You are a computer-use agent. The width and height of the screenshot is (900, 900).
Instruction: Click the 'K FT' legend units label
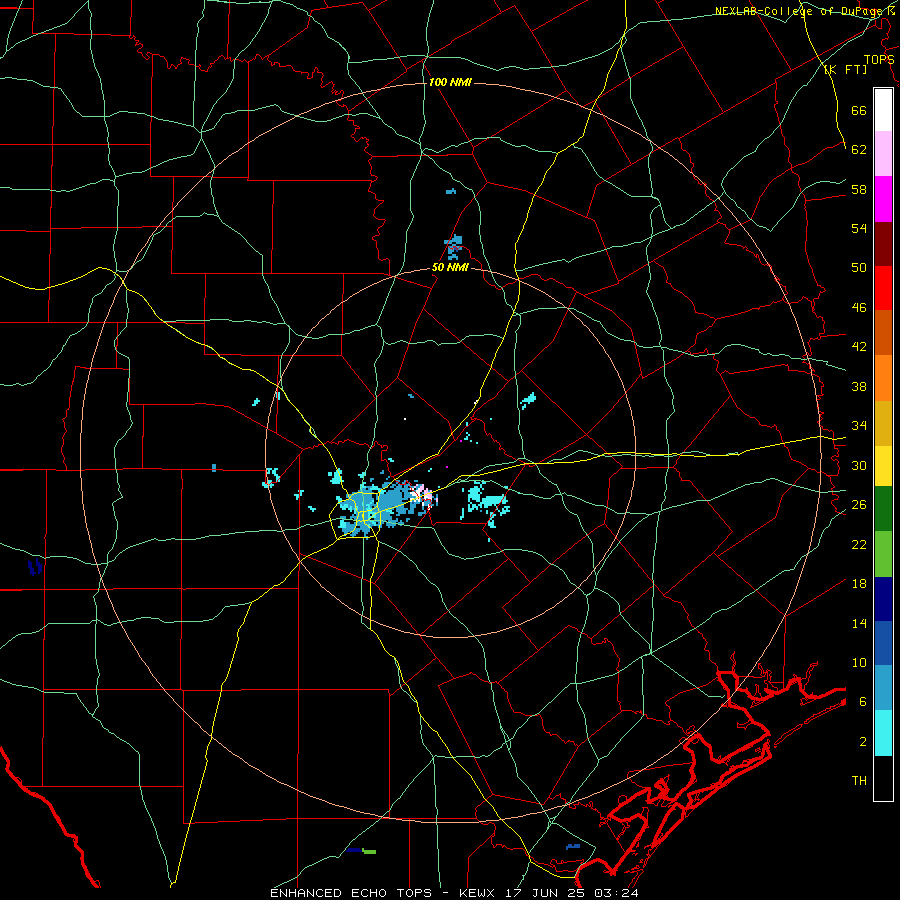click(x=846, y=70)
